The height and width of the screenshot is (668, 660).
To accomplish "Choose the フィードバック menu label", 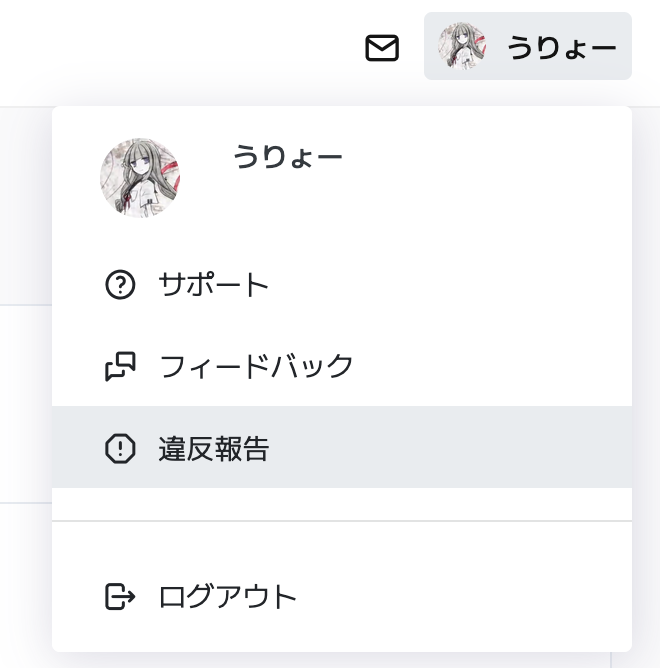I will pos(257,367).
